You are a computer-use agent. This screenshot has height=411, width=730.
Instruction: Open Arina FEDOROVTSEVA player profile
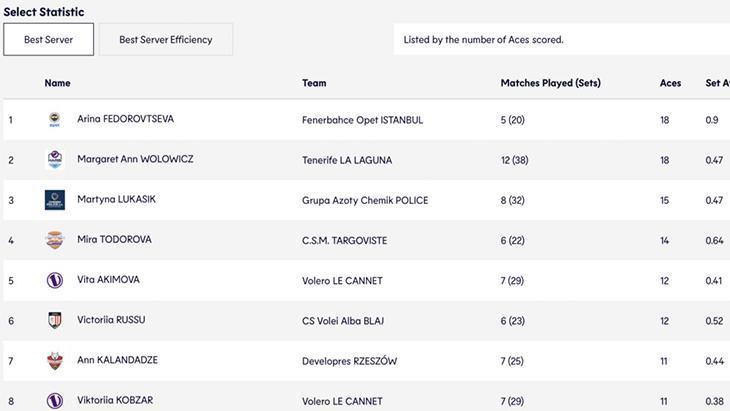pyautogui.click(x=125, y=119)
